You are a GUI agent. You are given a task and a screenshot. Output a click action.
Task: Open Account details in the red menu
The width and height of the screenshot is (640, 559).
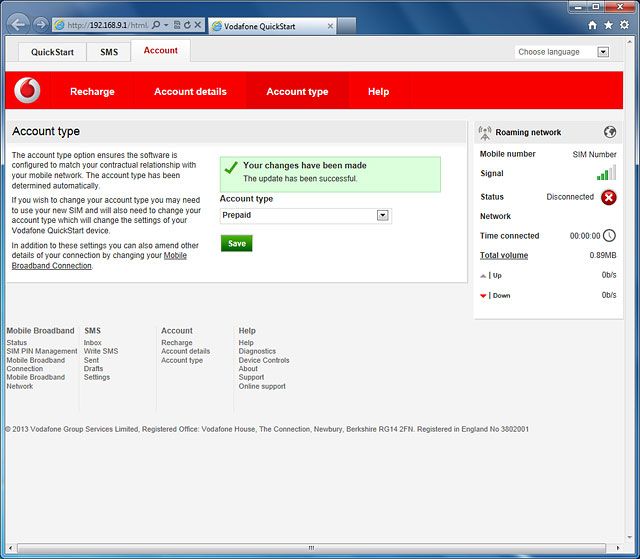pyautogui.click(x=190, y=91)
